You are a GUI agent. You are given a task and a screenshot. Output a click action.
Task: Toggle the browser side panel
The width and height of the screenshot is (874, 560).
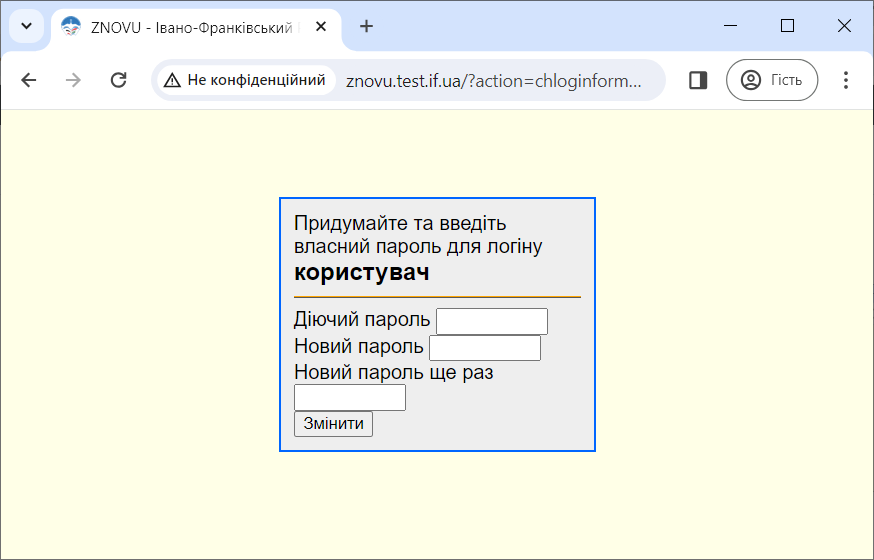tap(698, 80)
